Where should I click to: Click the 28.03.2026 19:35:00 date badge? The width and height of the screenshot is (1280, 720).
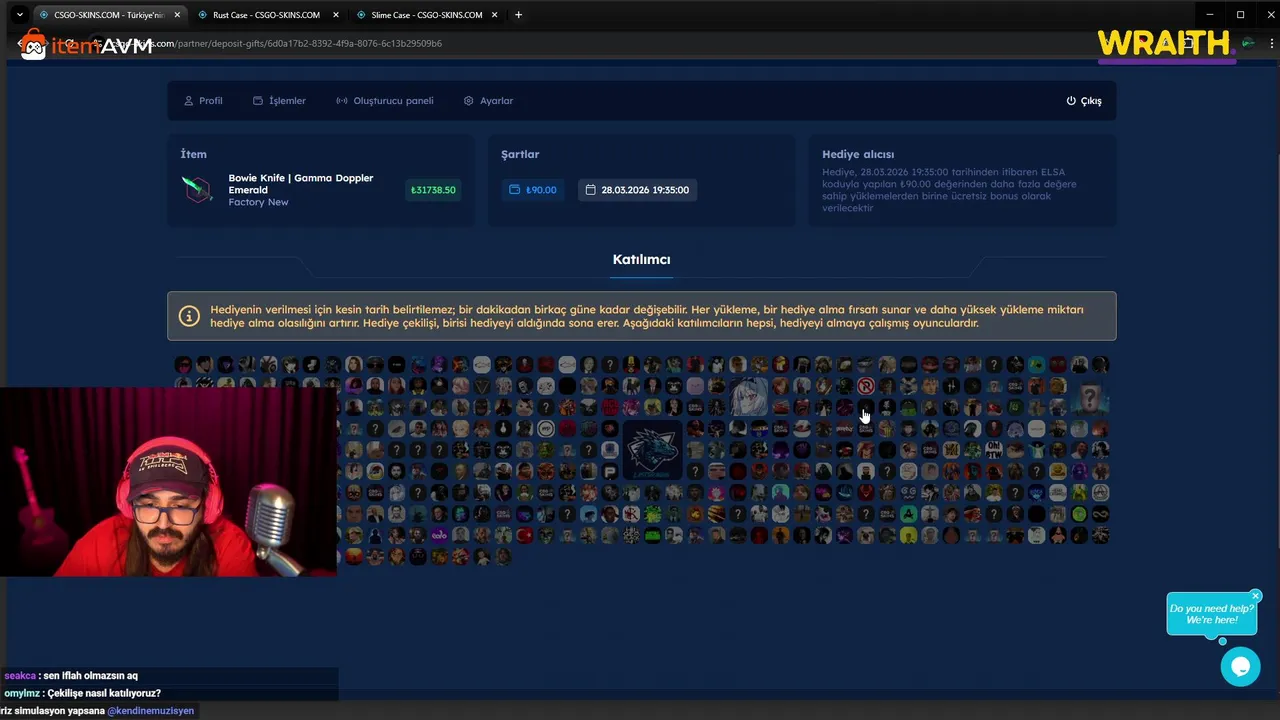[x=637, y=190]
